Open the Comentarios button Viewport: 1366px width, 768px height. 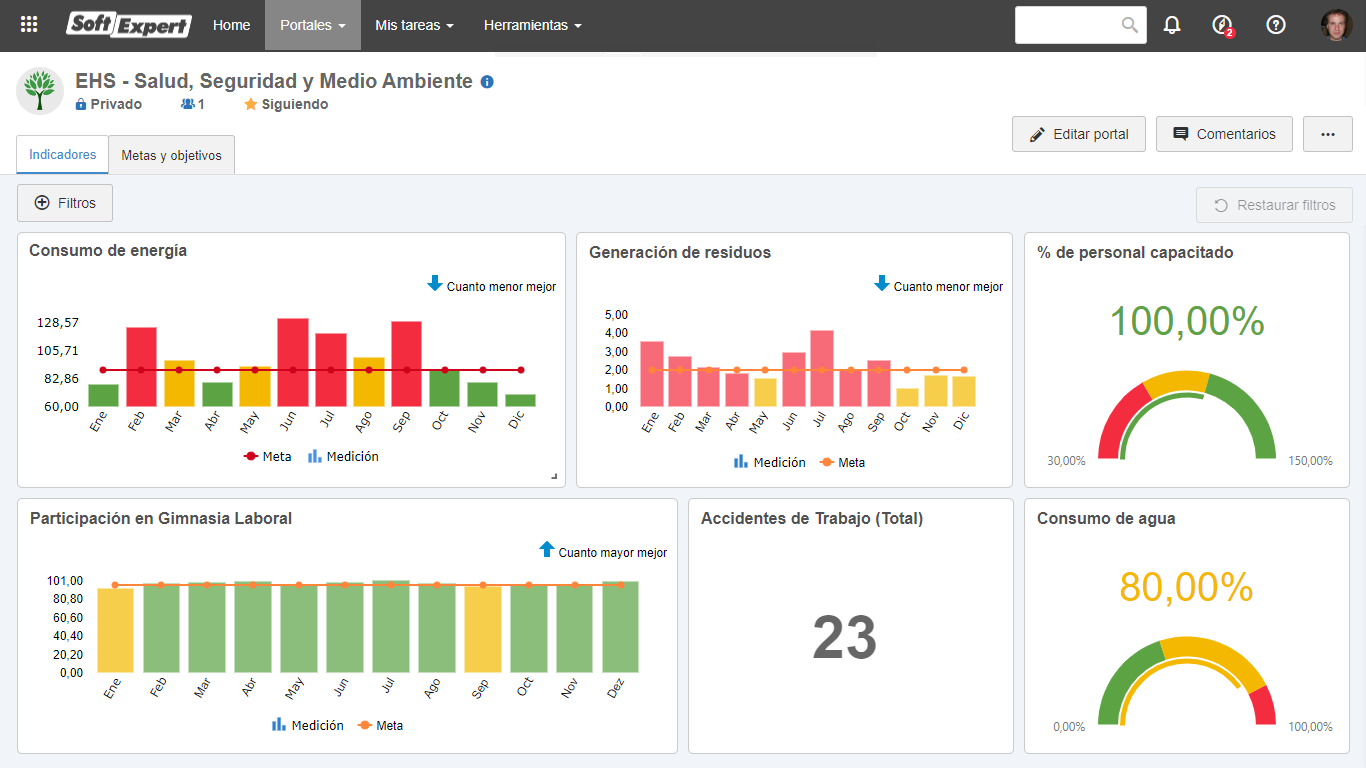tap(1224, 134)
